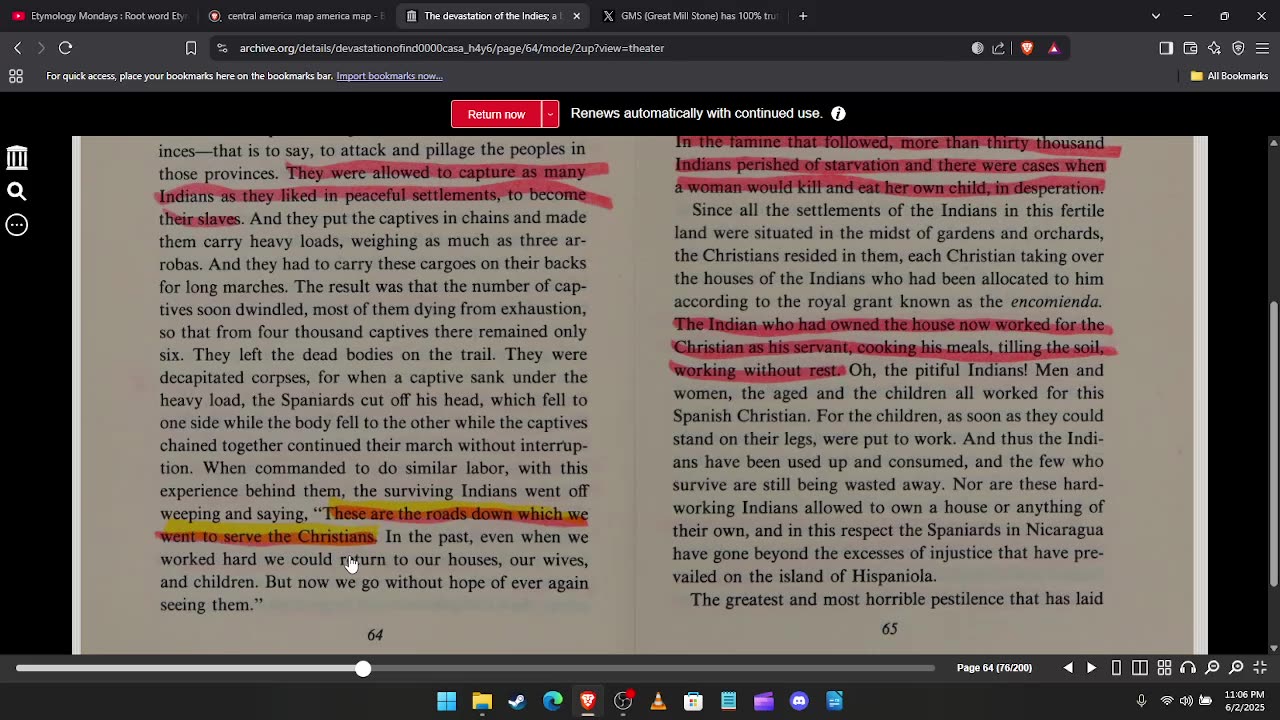Open Notepad from the taskbar
1280x720 pixels.
(728, 701)
